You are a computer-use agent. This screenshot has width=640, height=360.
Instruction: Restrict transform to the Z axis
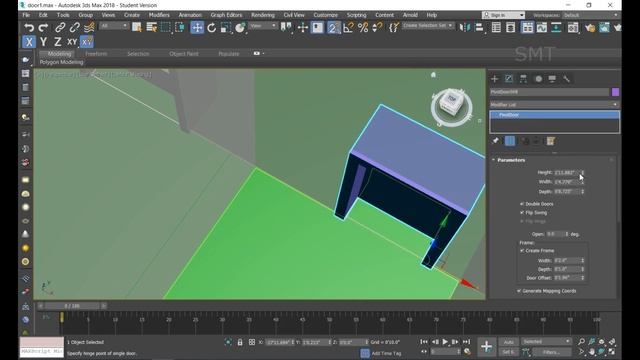[58, 42]
